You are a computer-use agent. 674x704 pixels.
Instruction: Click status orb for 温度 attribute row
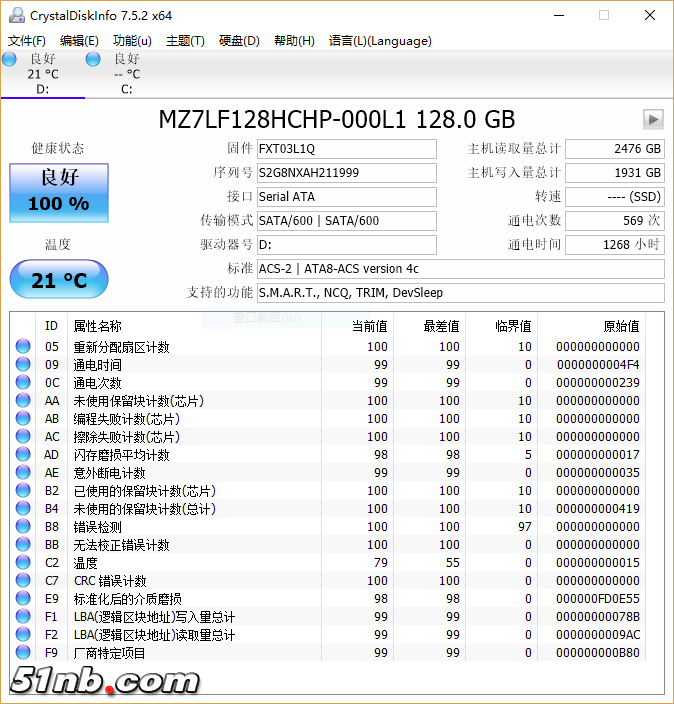coord(23,563)
